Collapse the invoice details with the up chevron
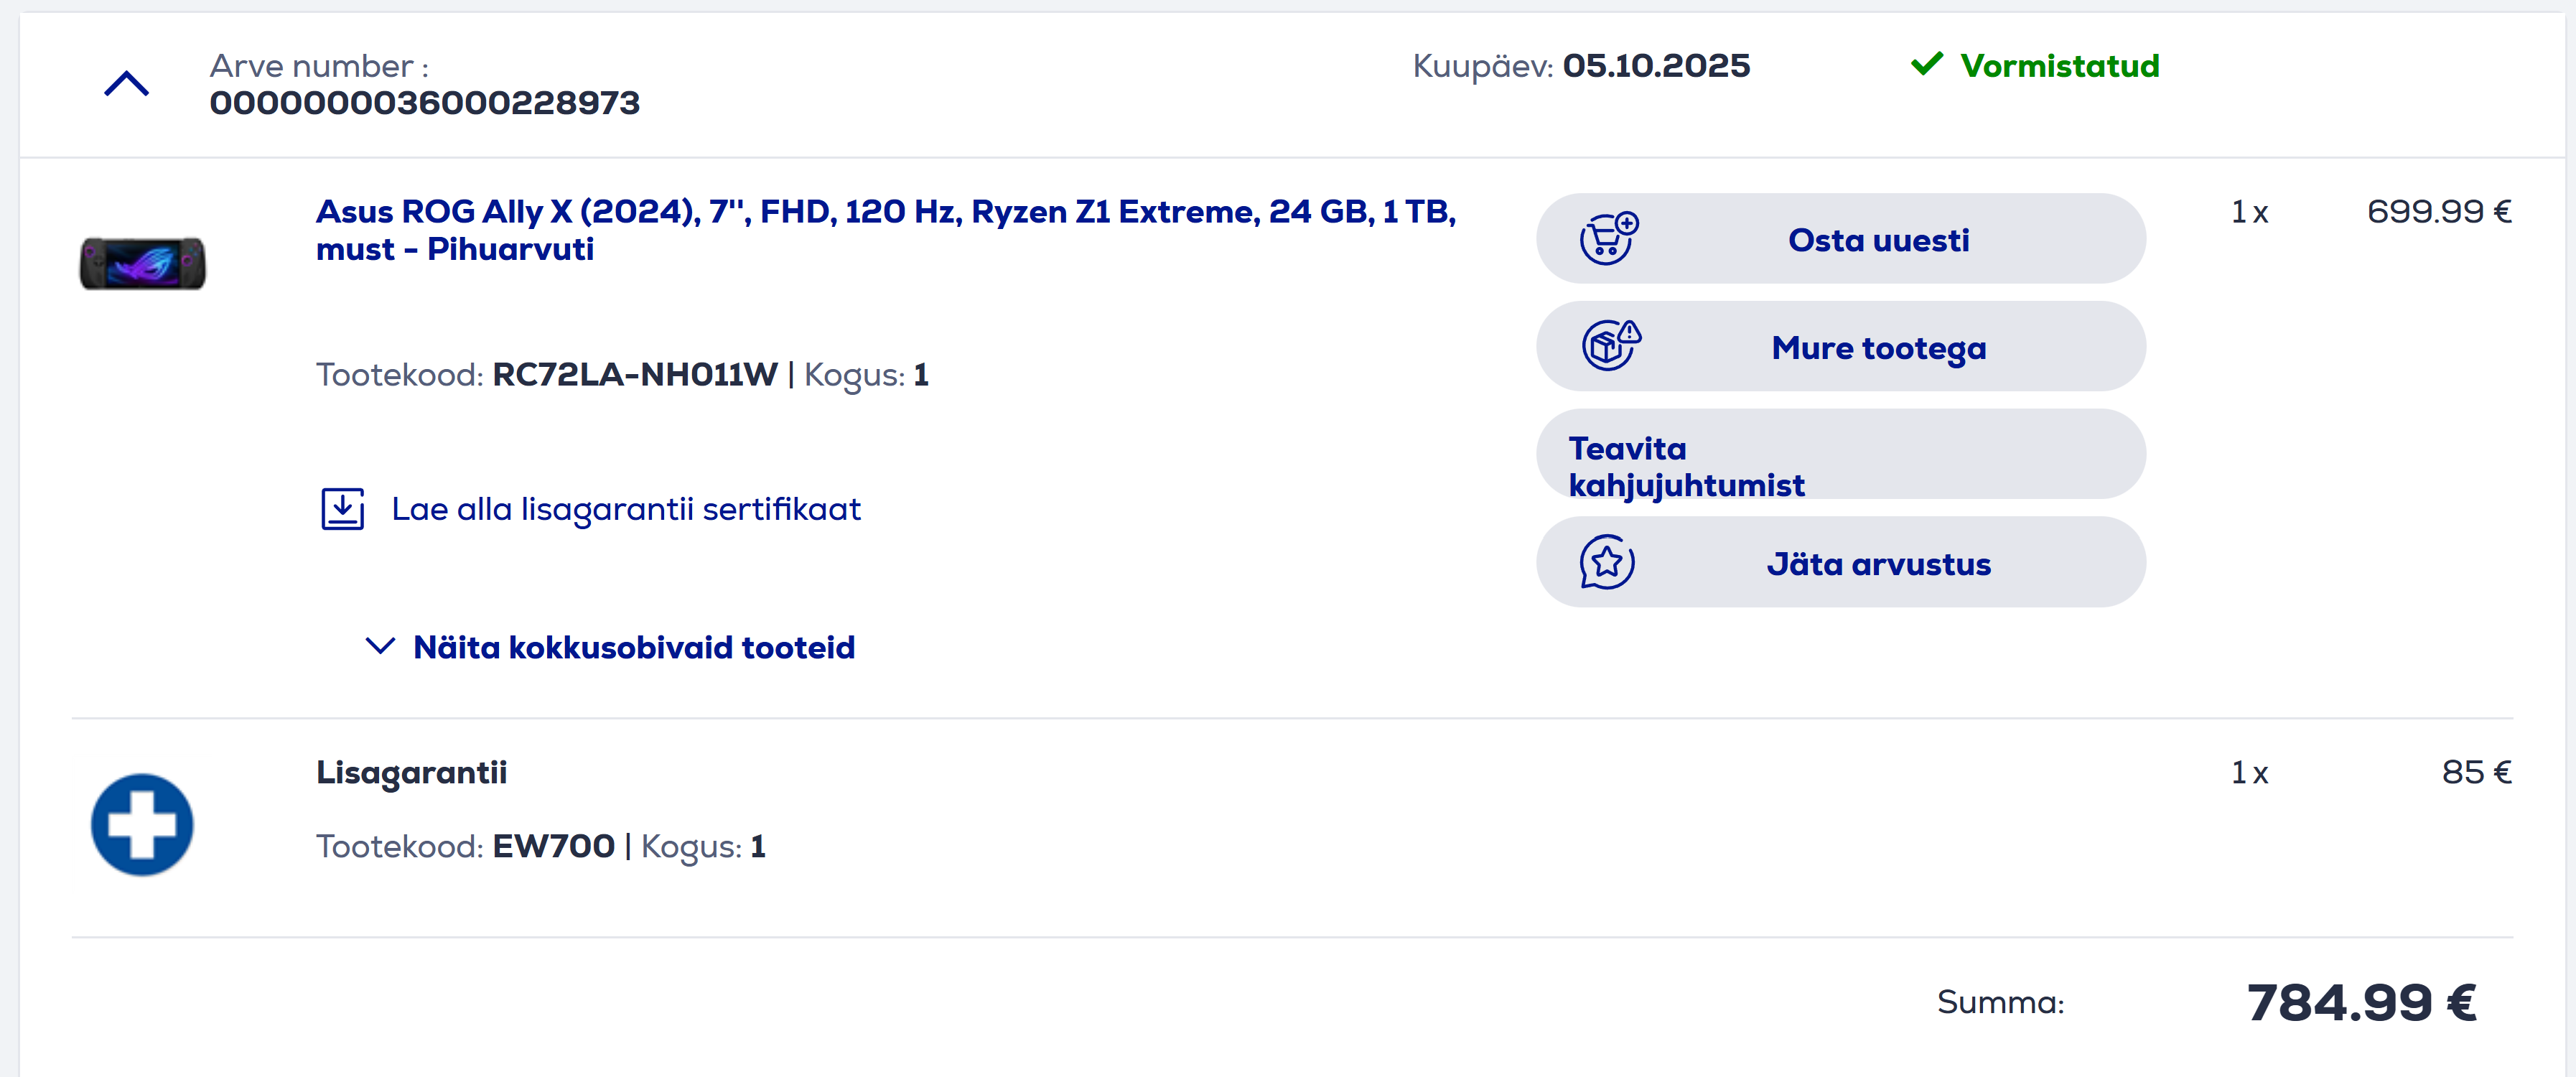Screen dimensions: 2576x1077 127,84
